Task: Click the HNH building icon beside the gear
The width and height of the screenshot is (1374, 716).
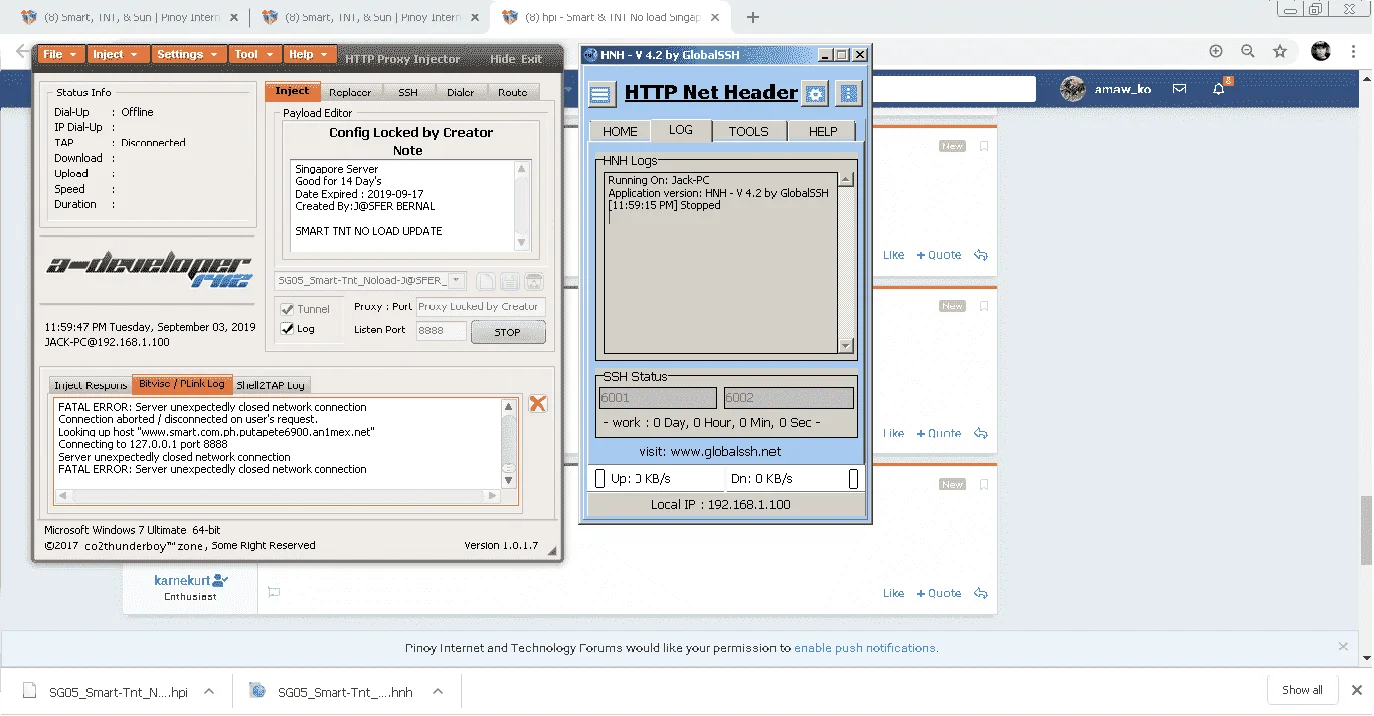Action: click(849, 94)
